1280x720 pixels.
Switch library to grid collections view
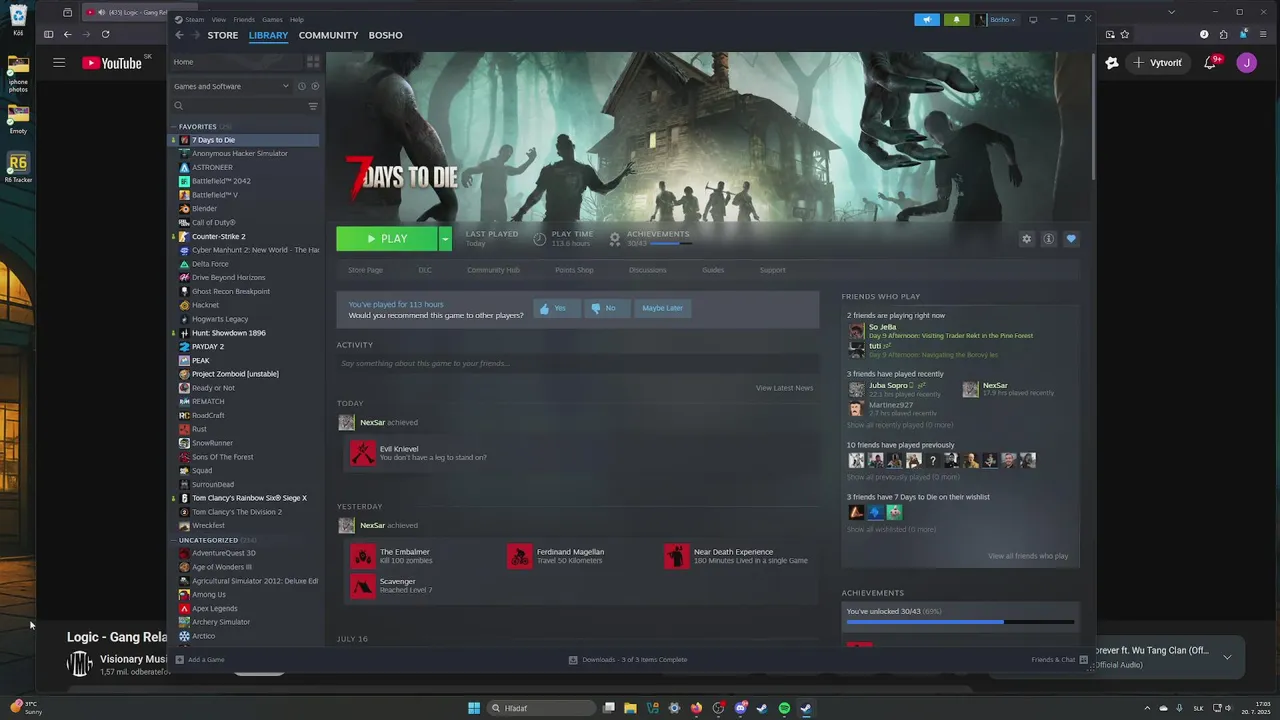coord(313,62)
